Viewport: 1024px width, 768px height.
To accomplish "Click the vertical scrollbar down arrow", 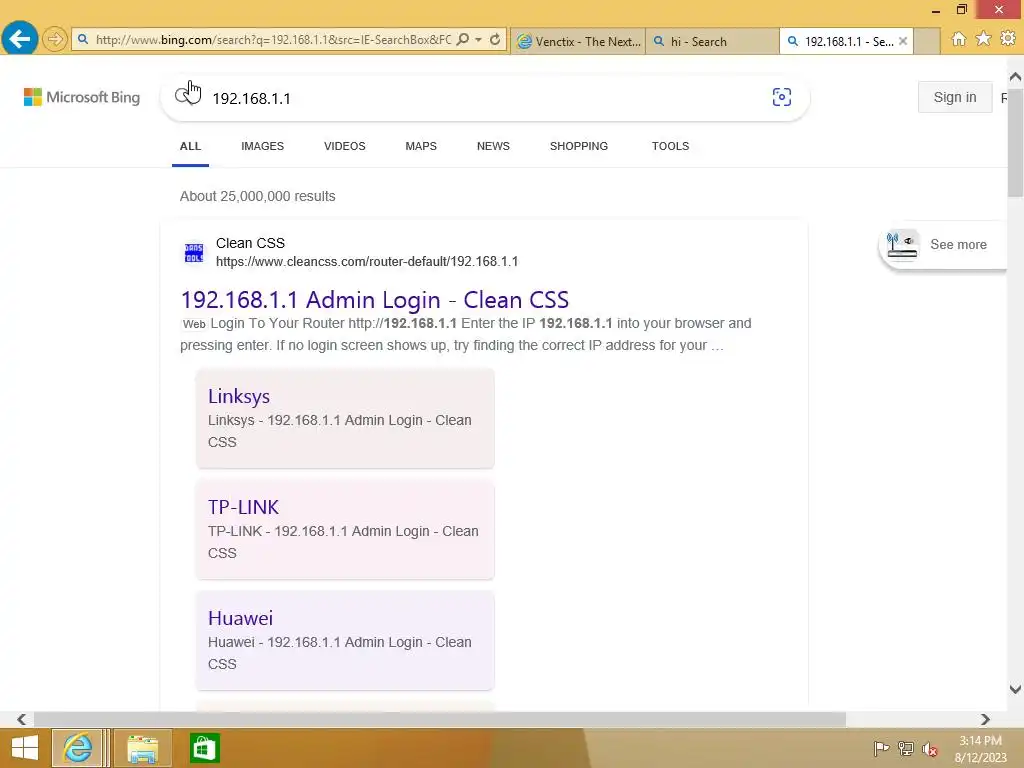I will pyautogui.click(x=1015, y=689).
